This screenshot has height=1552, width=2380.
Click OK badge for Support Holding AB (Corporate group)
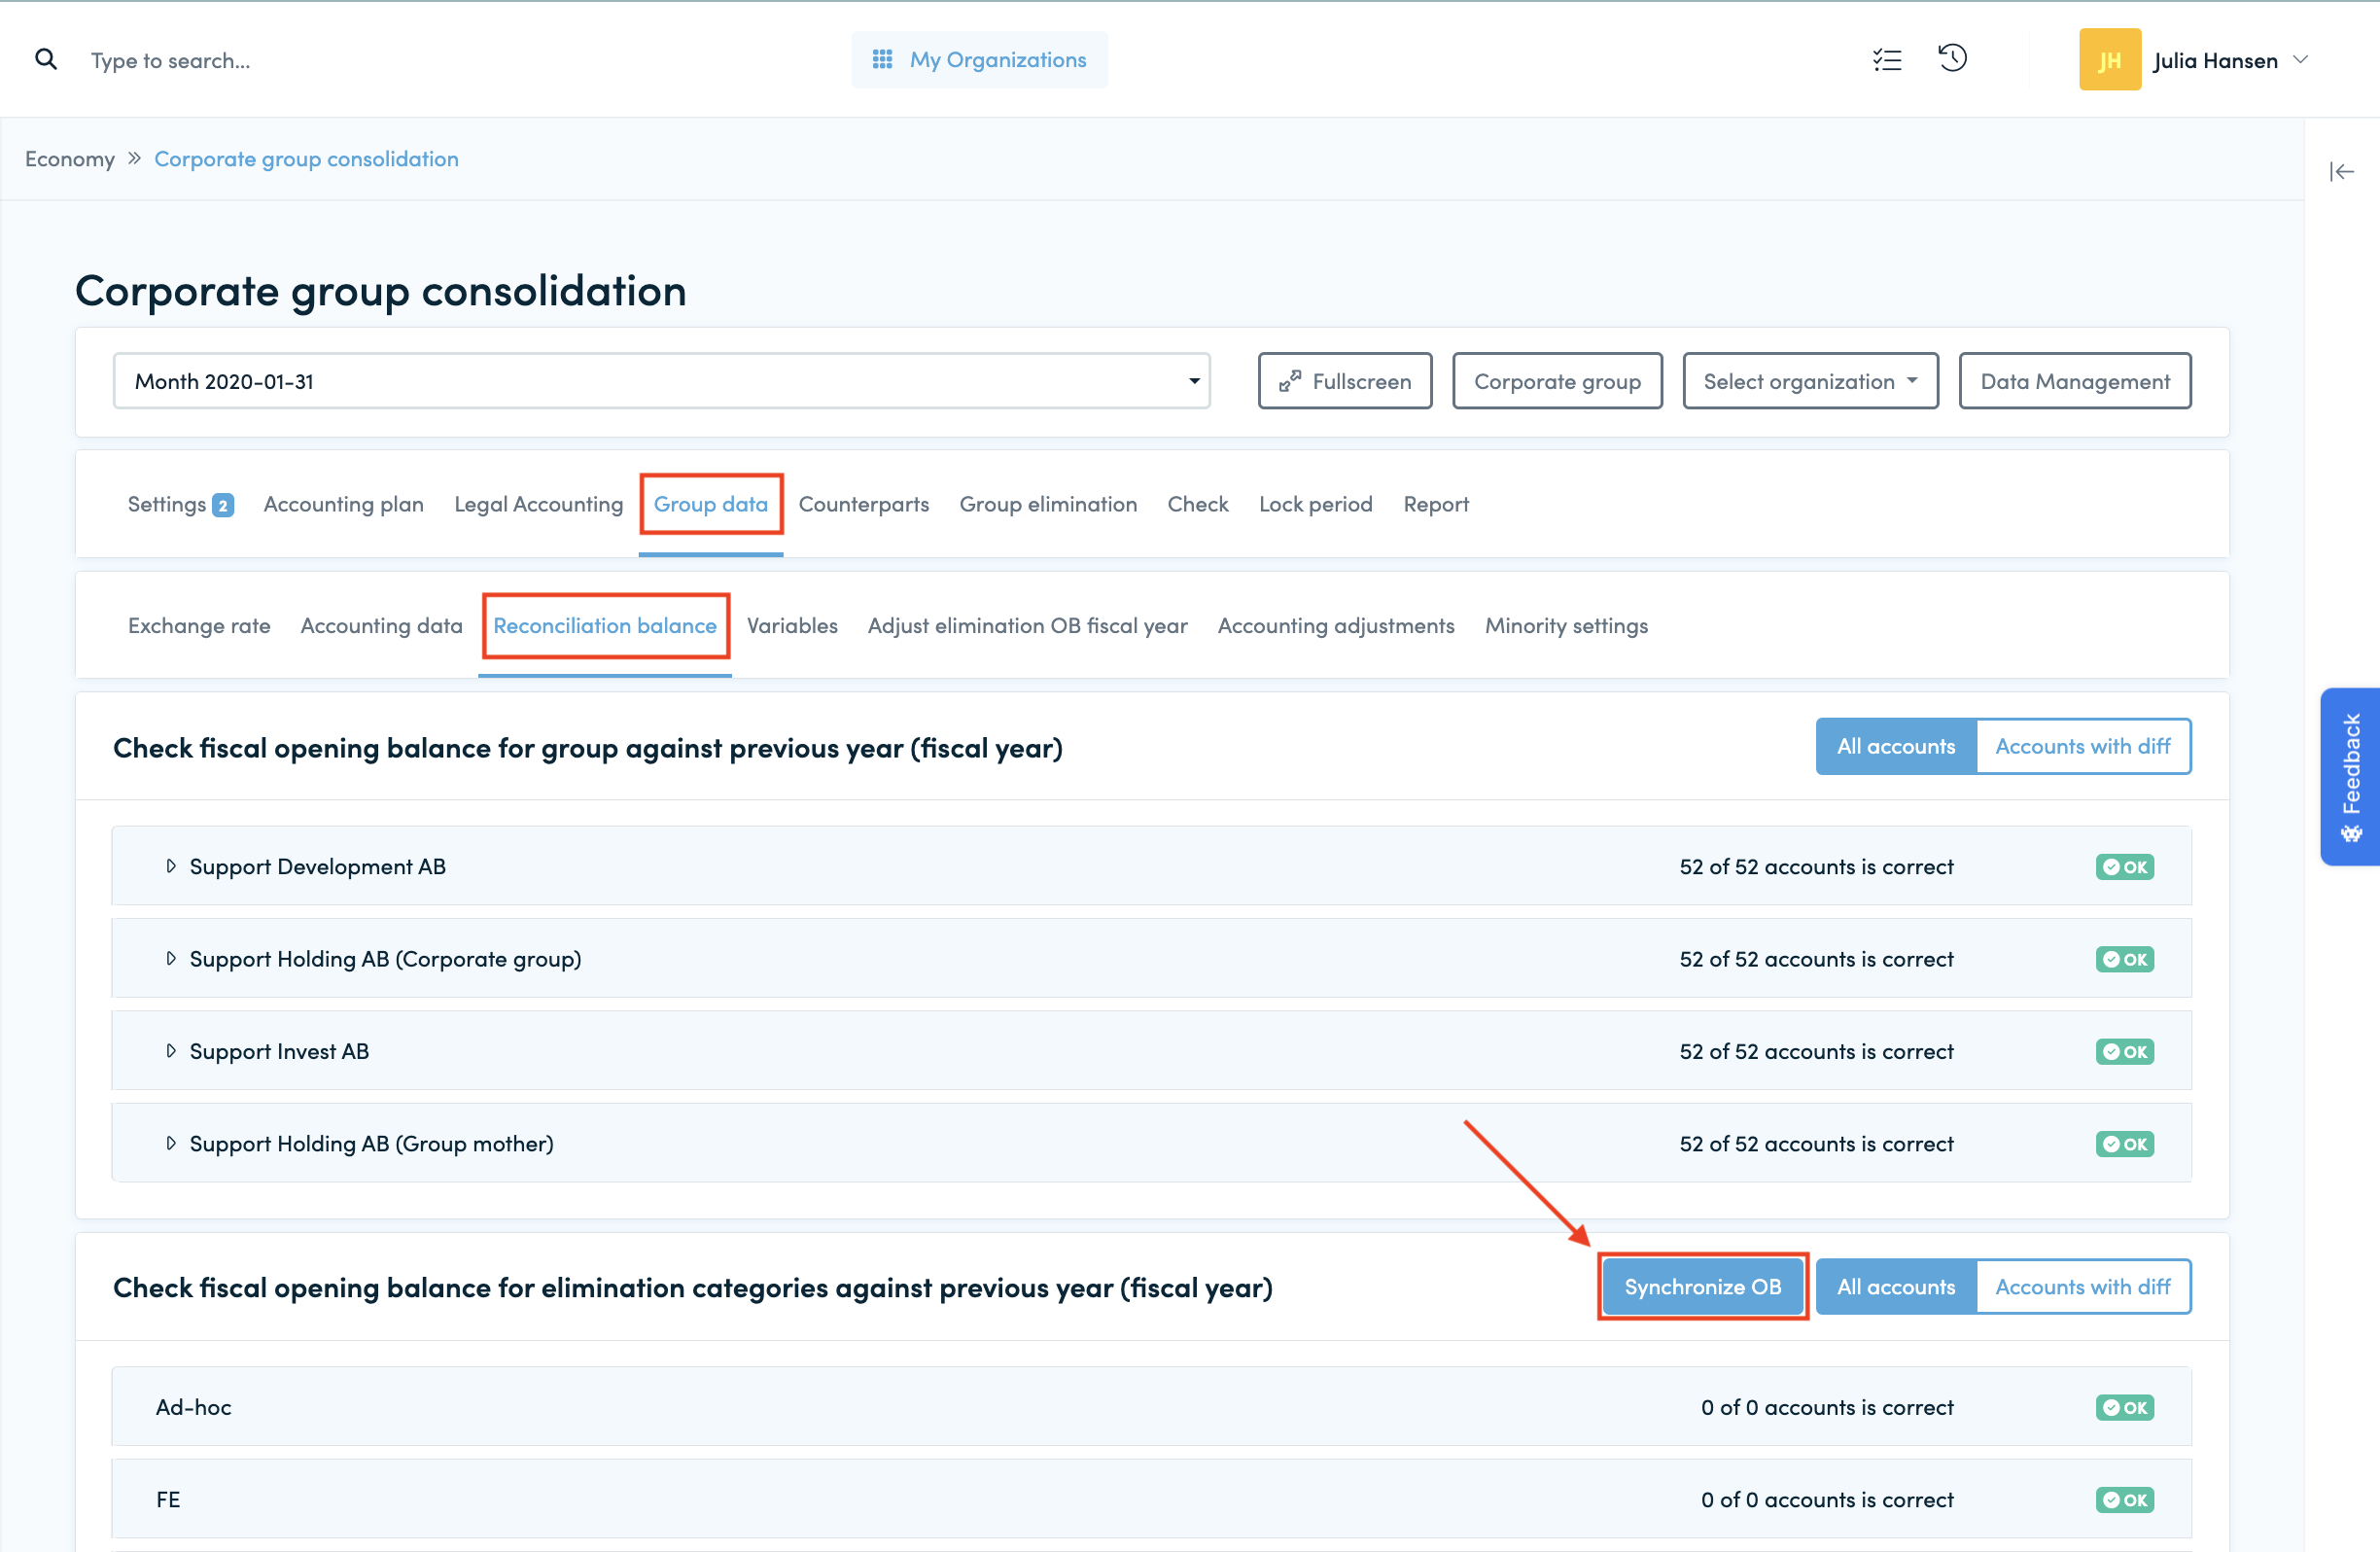[x=2125, y=960]
